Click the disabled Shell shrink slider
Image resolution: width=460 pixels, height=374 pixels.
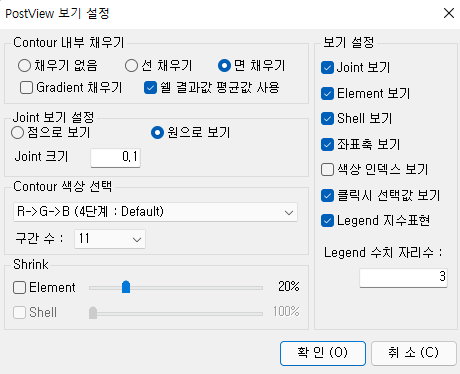point(176,313)
